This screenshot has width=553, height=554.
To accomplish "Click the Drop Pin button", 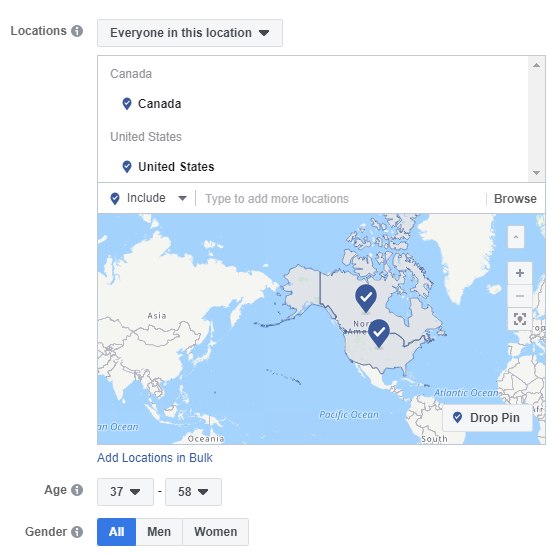I will [487, 418].
